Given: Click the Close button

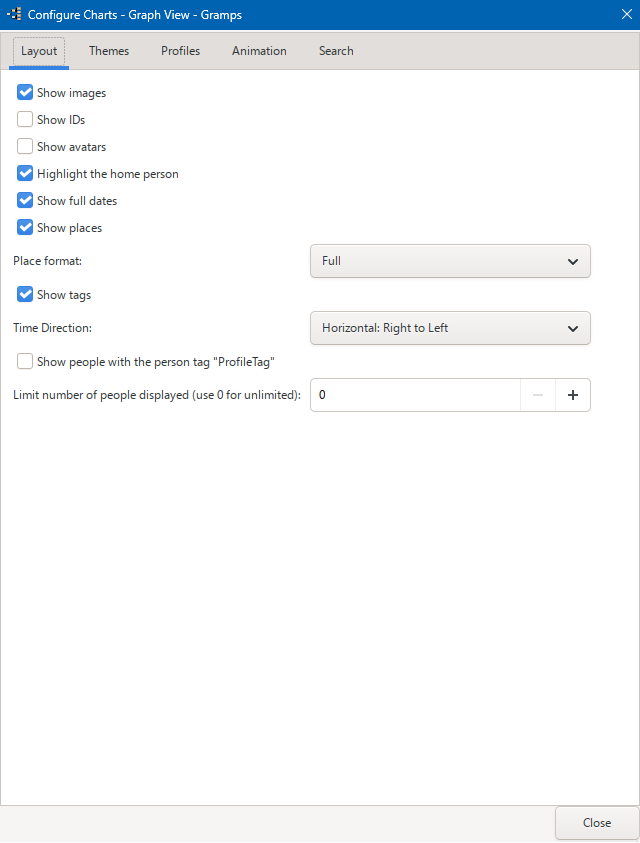Looking at the screenshot, I should click(596, 823).
